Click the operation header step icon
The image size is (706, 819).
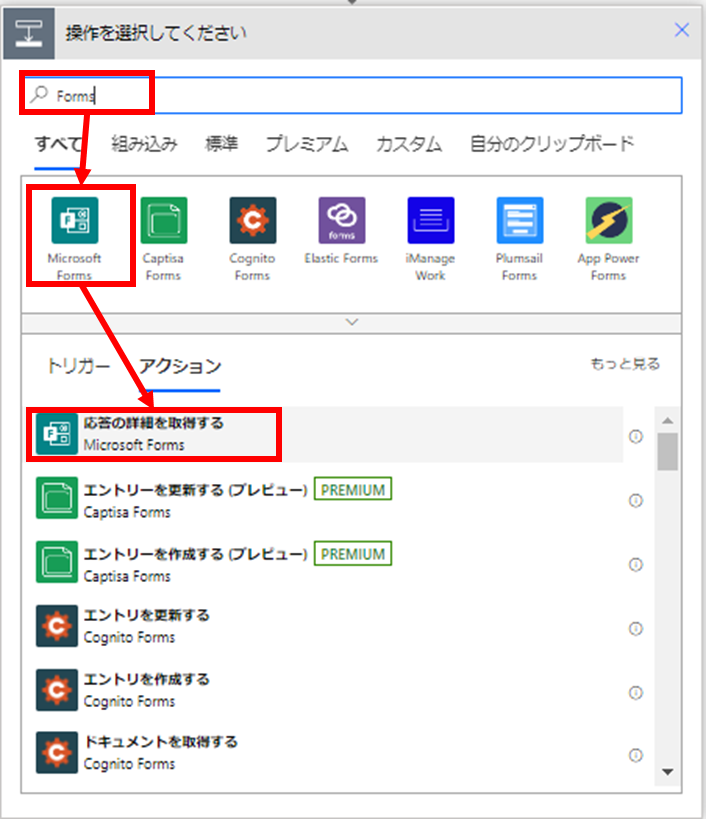(29, 33)
